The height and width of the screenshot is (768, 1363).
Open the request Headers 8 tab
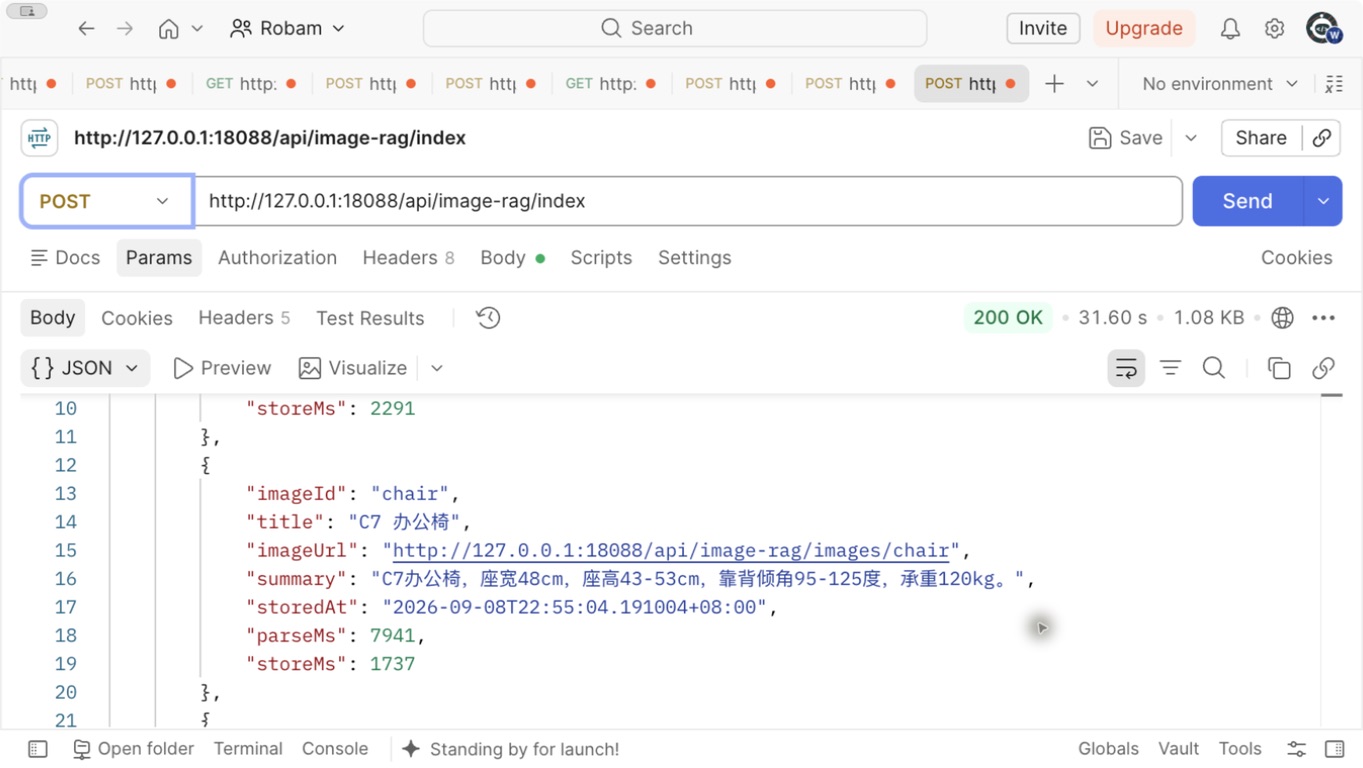tap(408, 258)
